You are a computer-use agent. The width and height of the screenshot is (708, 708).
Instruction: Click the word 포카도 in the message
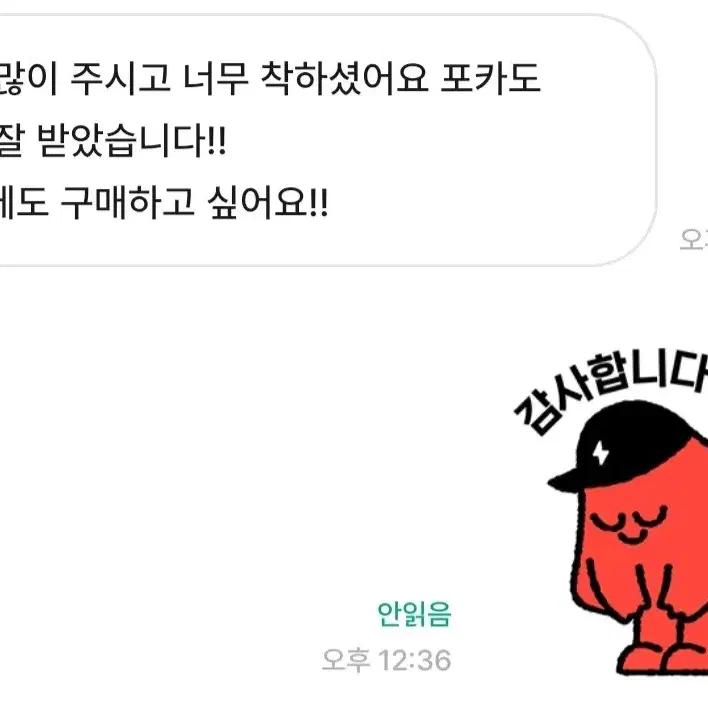click(490, 79)
